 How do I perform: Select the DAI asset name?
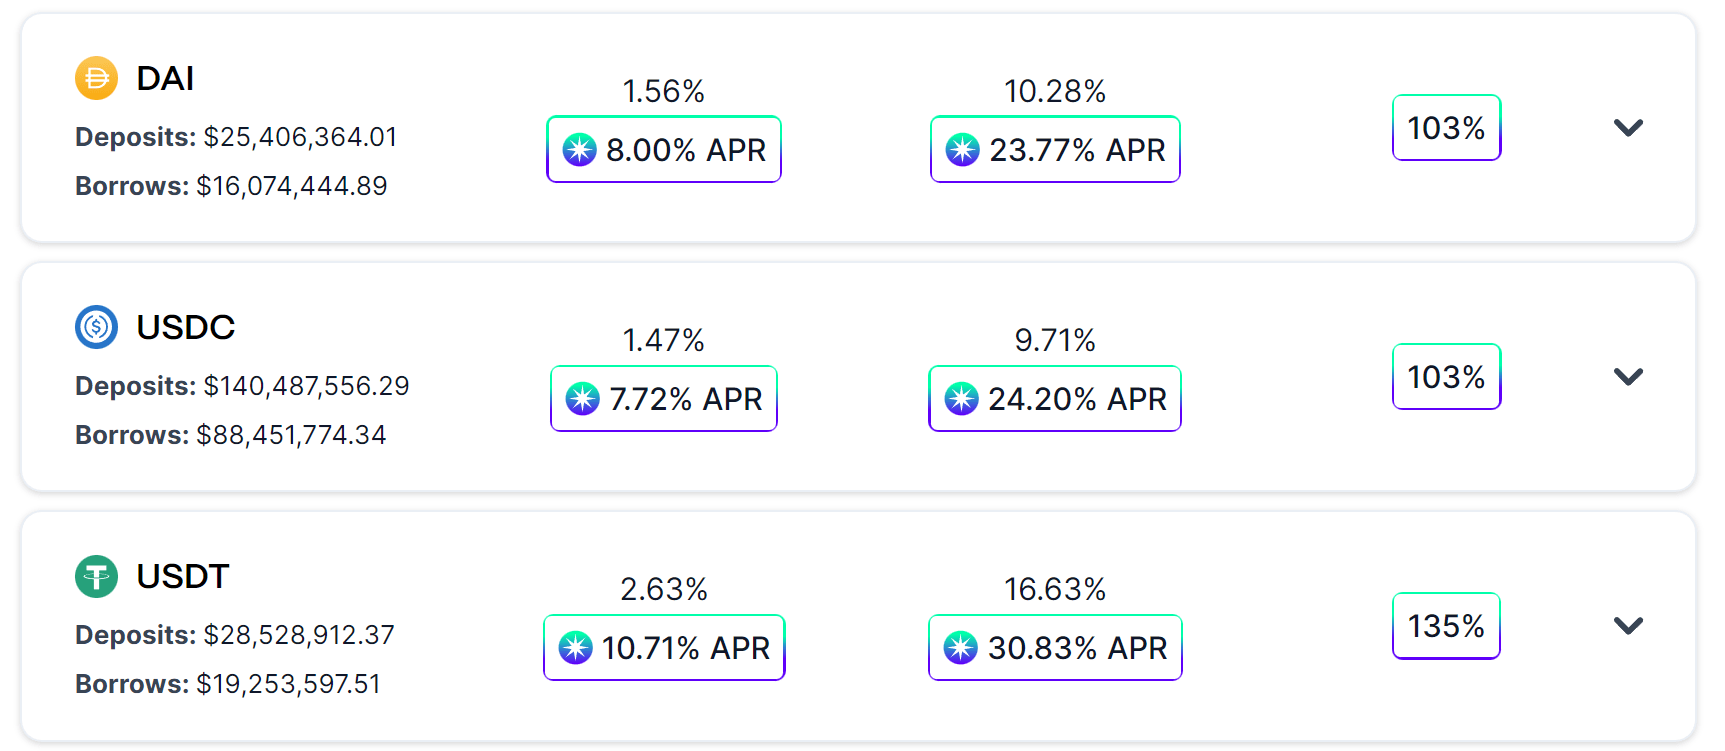point(165,78)
